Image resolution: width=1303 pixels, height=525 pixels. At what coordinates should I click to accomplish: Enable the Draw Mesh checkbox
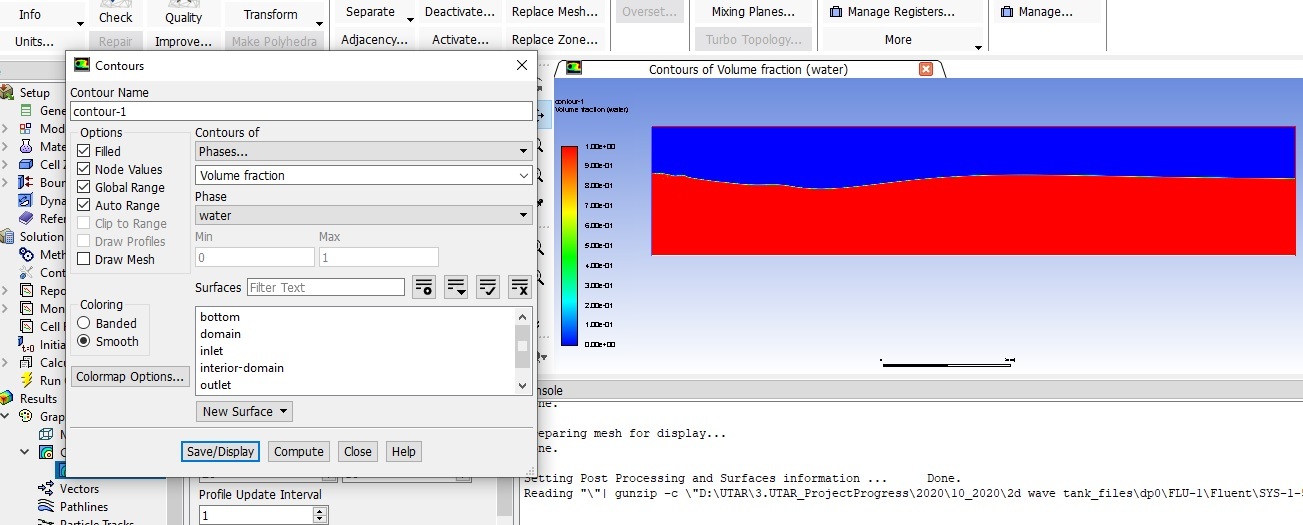click(x=84, y=260)
